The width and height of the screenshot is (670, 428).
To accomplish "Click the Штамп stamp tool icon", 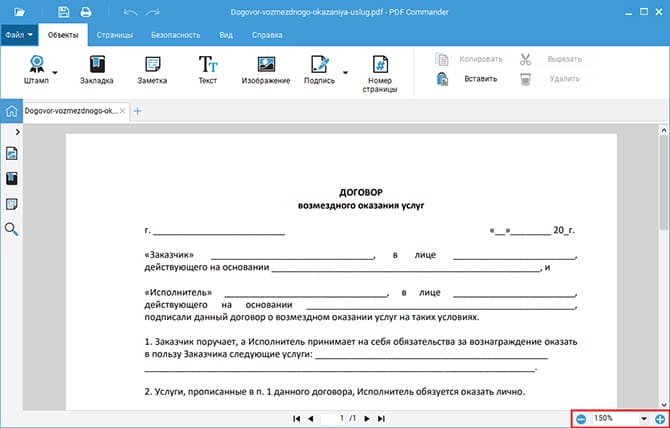I will coord(37,66).
